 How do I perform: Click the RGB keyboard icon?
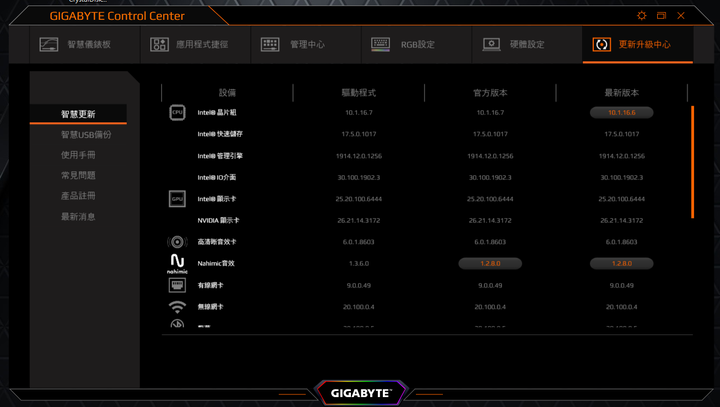pos(380,45)
